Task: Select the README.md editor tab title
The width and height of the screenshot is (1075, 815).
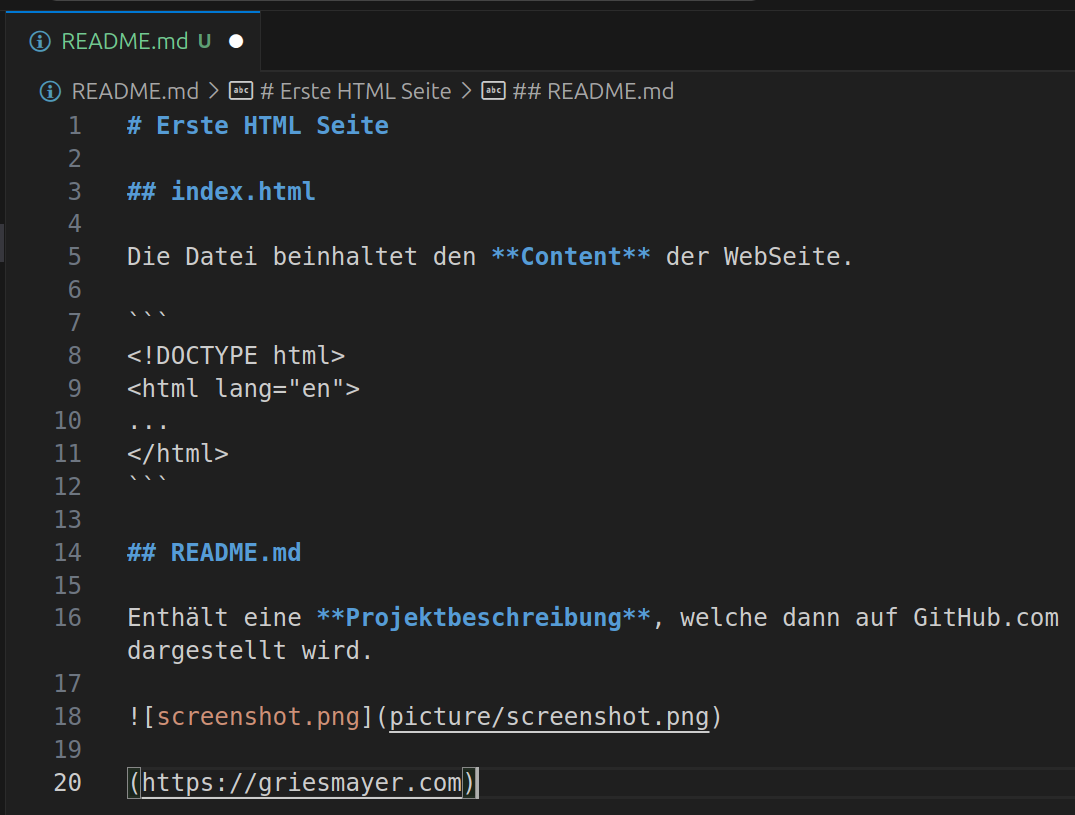Action: tap(125, 41)
